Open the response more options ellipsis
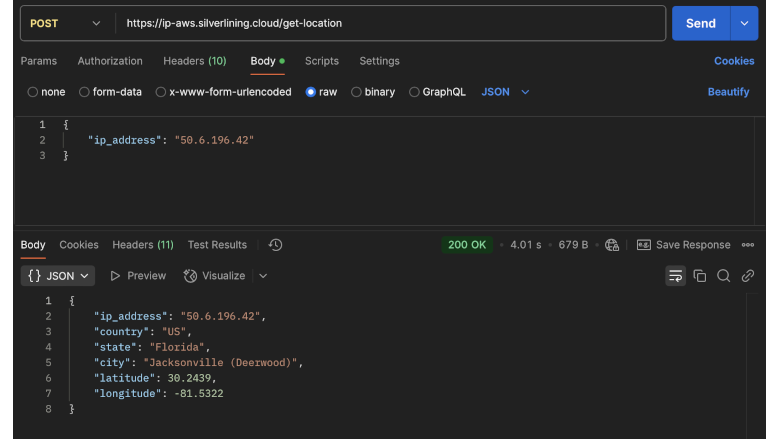 pyautogui.click(x=748, y=245)
